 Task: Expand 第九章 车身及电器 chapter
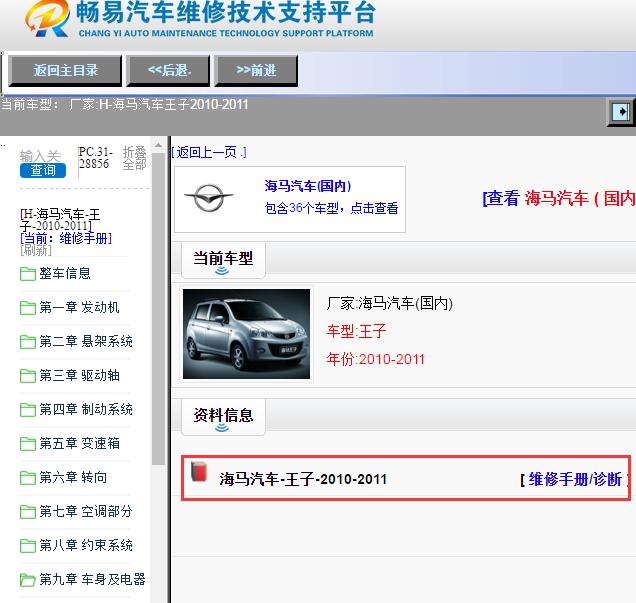click(x=92, y=580)
